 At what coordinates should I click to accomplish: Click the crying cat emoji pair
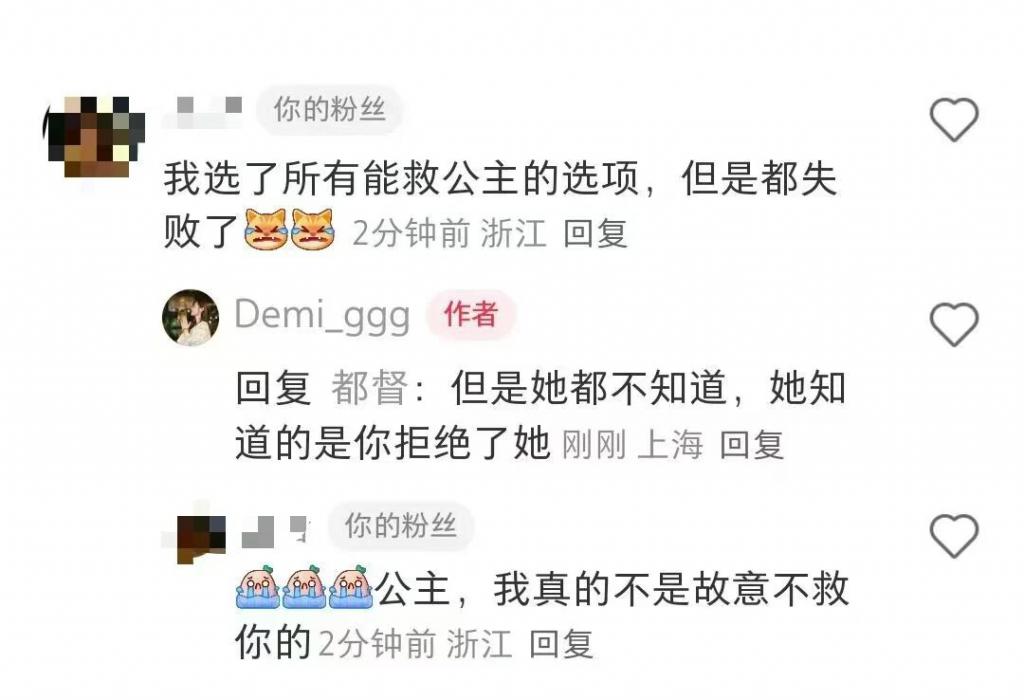[x=289, y=230]
